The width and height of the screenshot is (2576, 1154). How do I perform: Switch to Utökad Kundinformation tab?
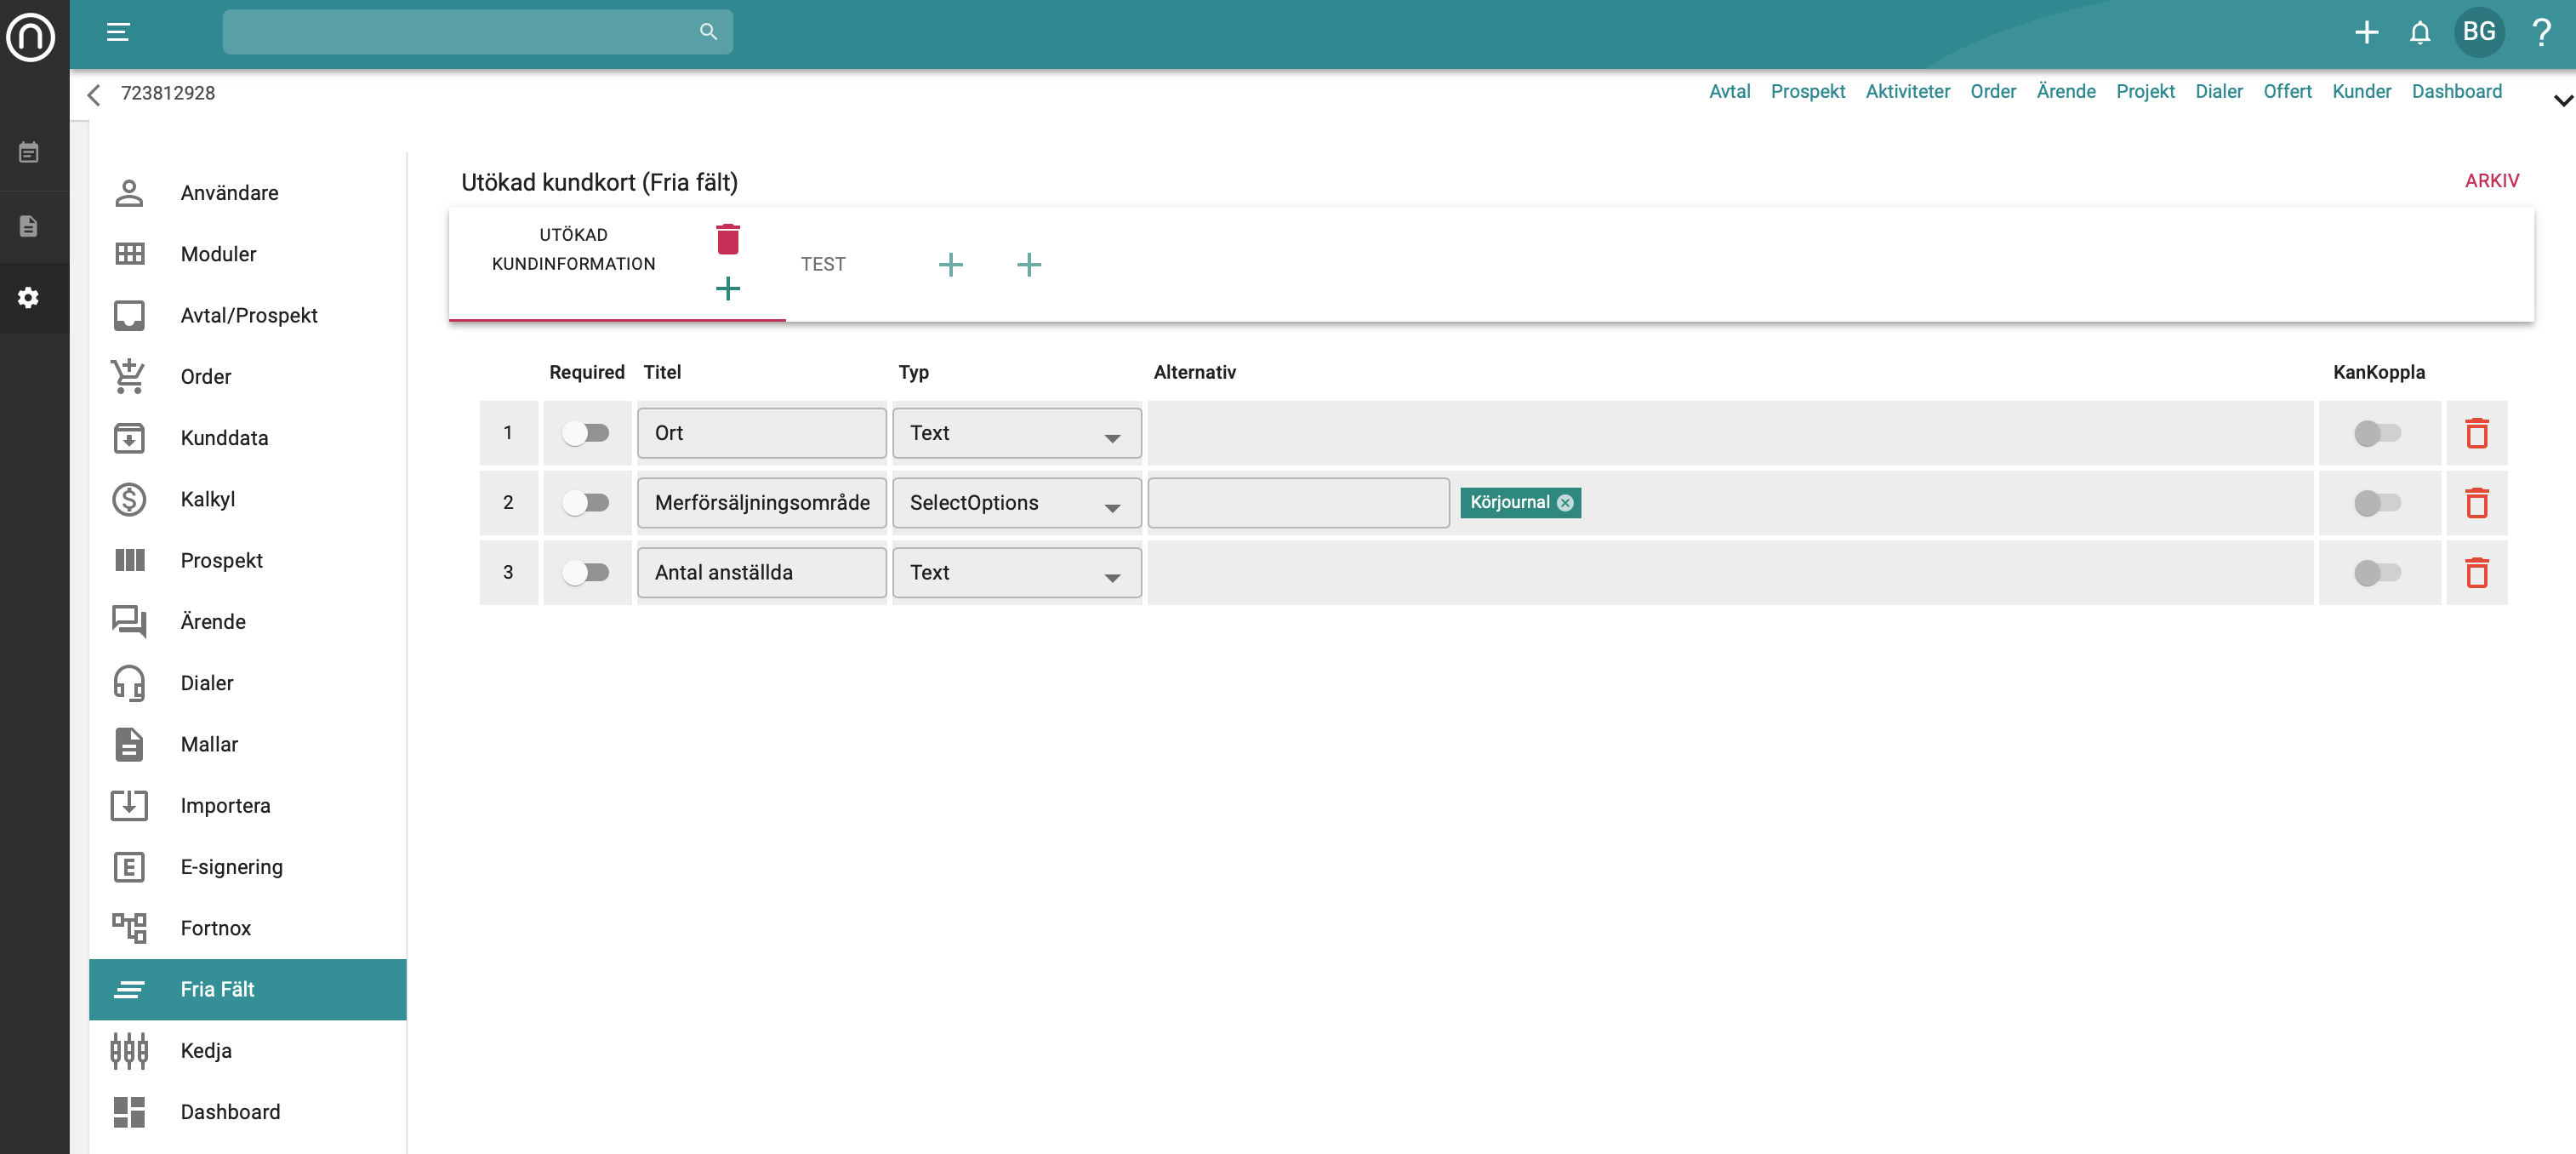(573, 249)
